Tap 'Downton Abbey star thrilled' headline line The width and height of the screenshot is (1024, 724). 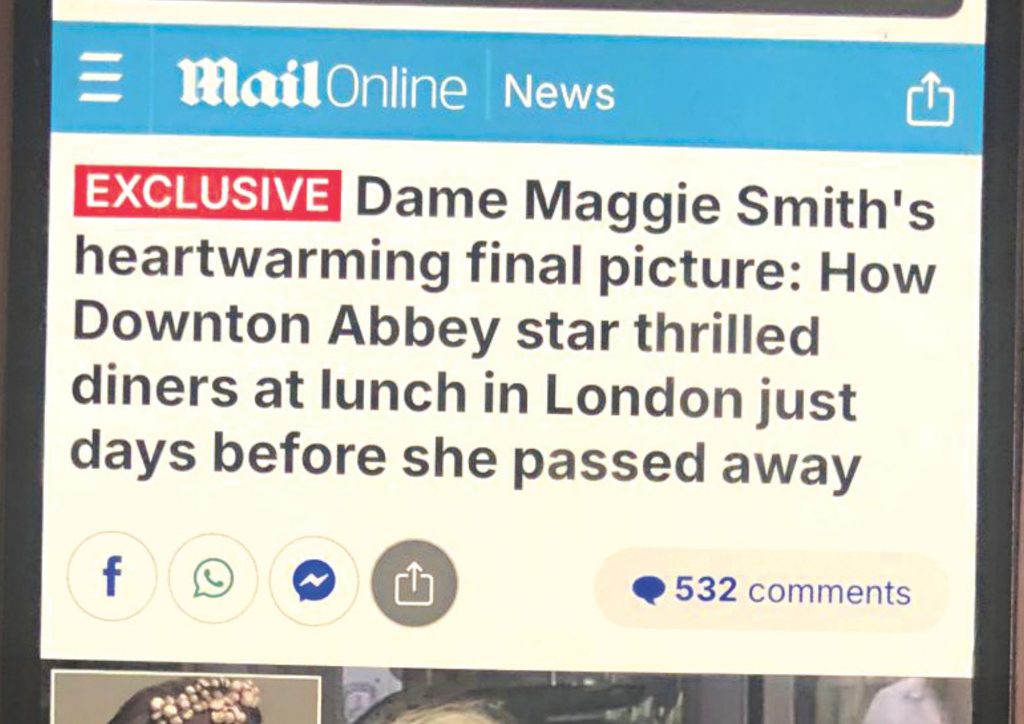tap(447, 330)
